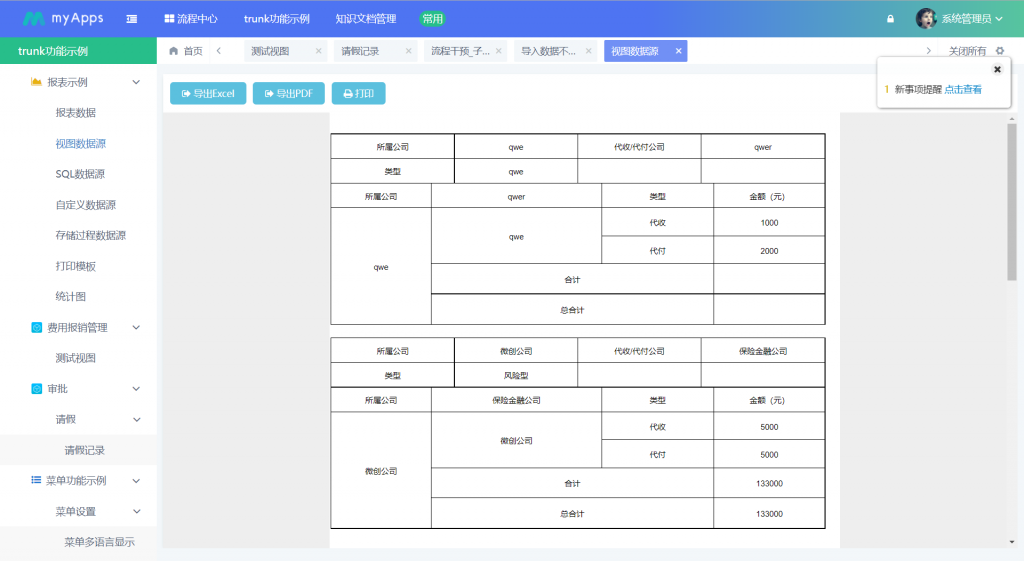The width and height of the screenshot is (1024, 561).
Task: Collapse the 报表示例 menu group
Action: (x=137, y=82)
